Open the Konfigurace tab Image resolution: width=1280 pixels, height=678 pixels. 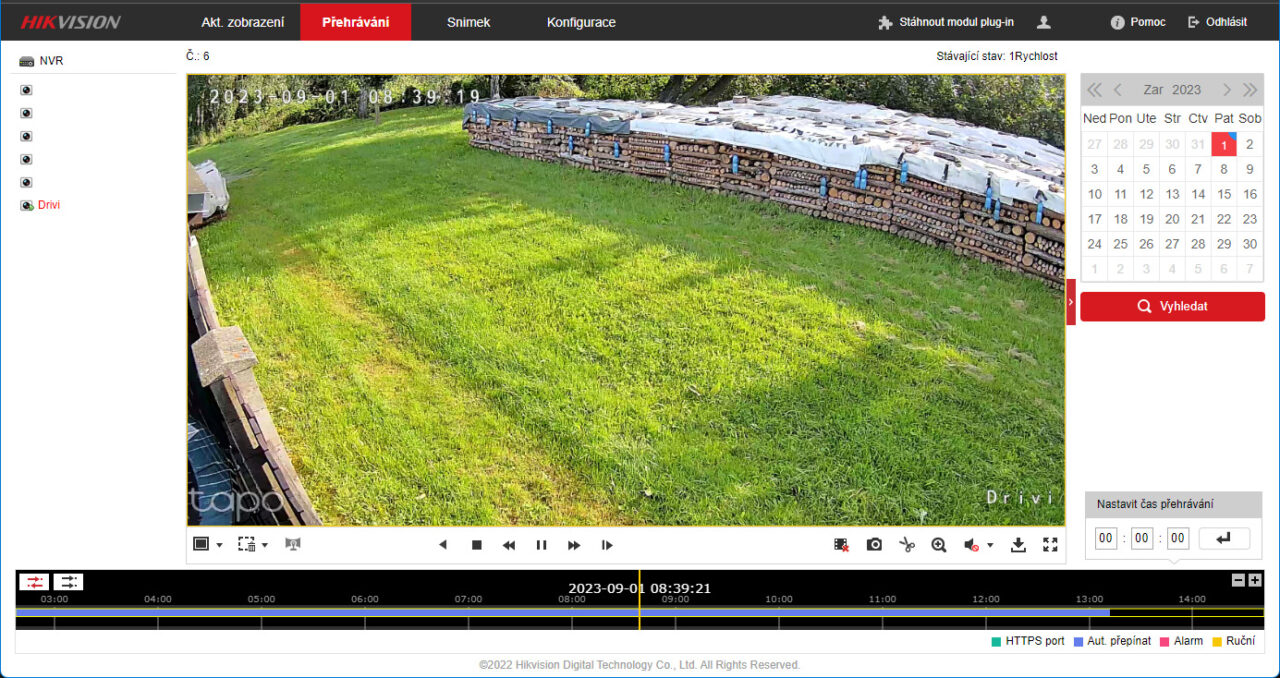581,22
